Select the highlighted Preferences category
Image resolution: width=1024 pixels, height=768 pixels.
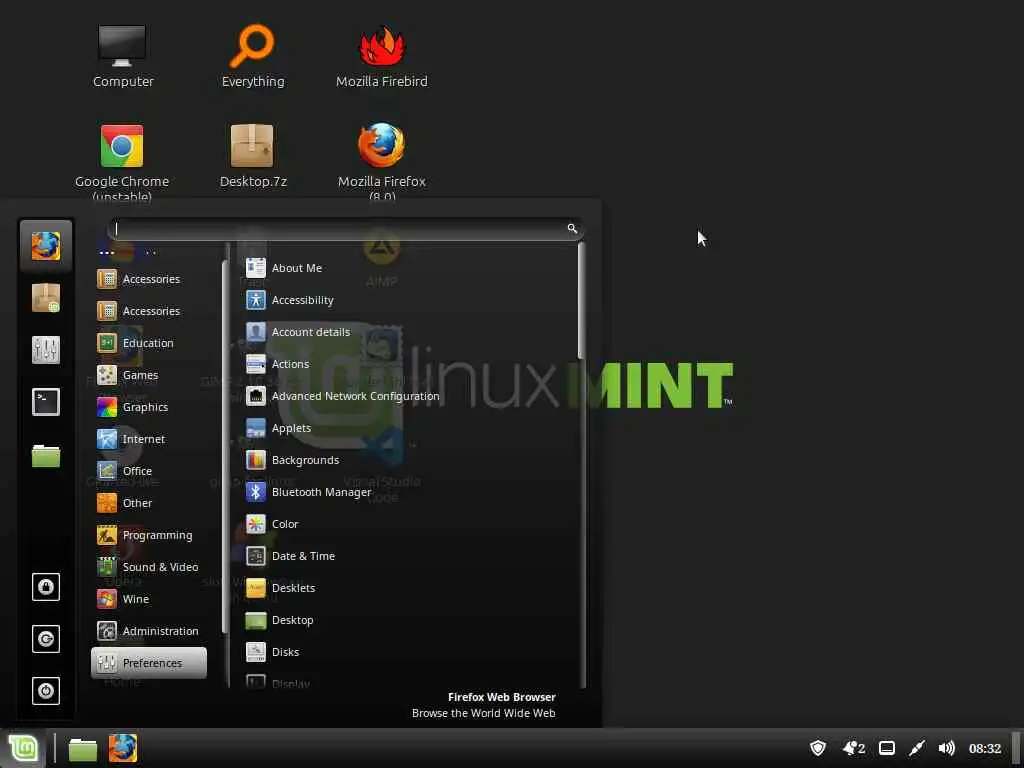[149, 663]
